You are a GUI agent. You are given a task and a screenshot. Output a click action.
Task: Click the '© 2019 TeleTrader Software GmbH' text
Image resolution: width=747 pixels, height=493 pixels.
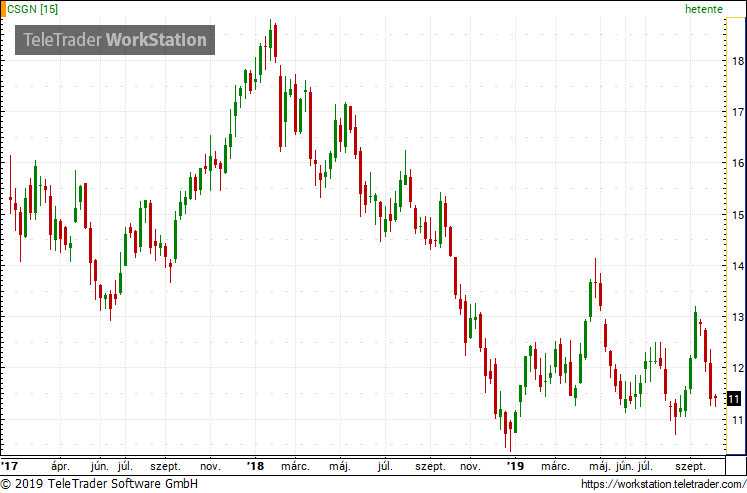99,484
